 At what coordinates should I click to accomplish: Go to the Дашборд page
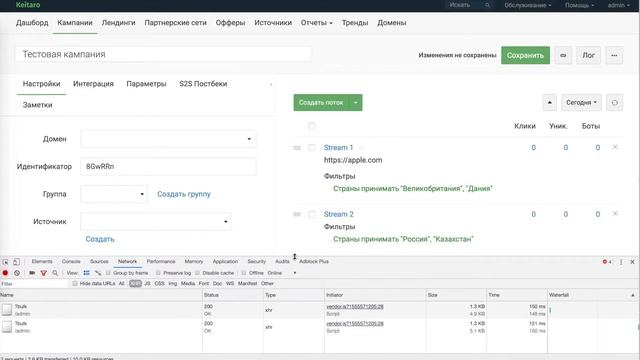coord(32,23)
